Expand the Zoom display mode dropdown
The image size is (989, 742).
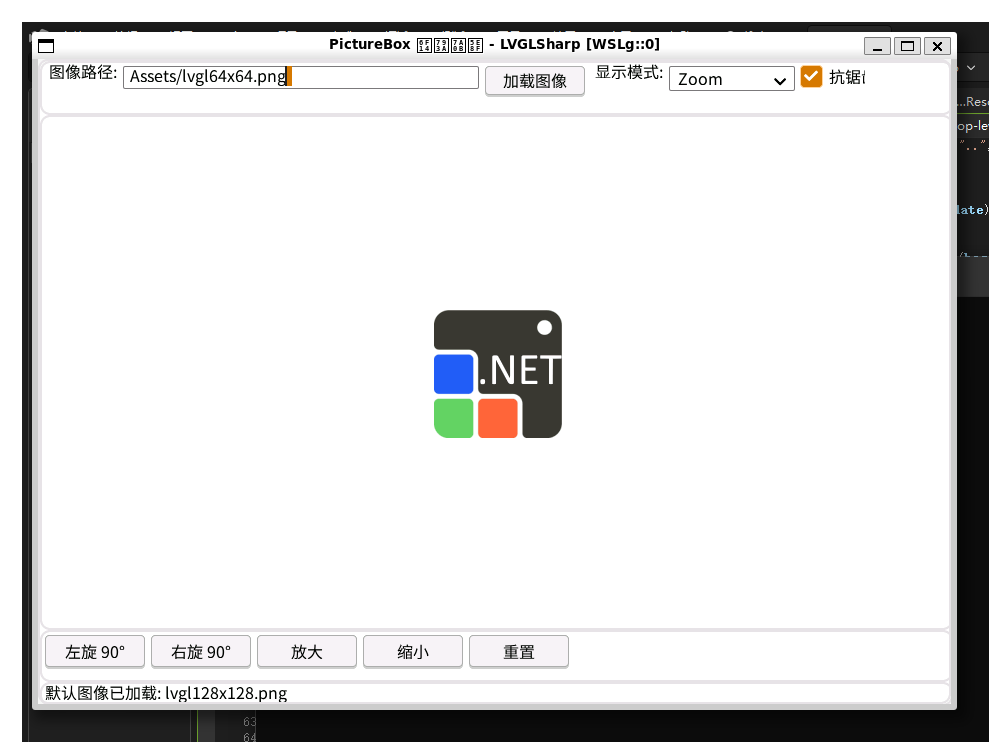731,79
